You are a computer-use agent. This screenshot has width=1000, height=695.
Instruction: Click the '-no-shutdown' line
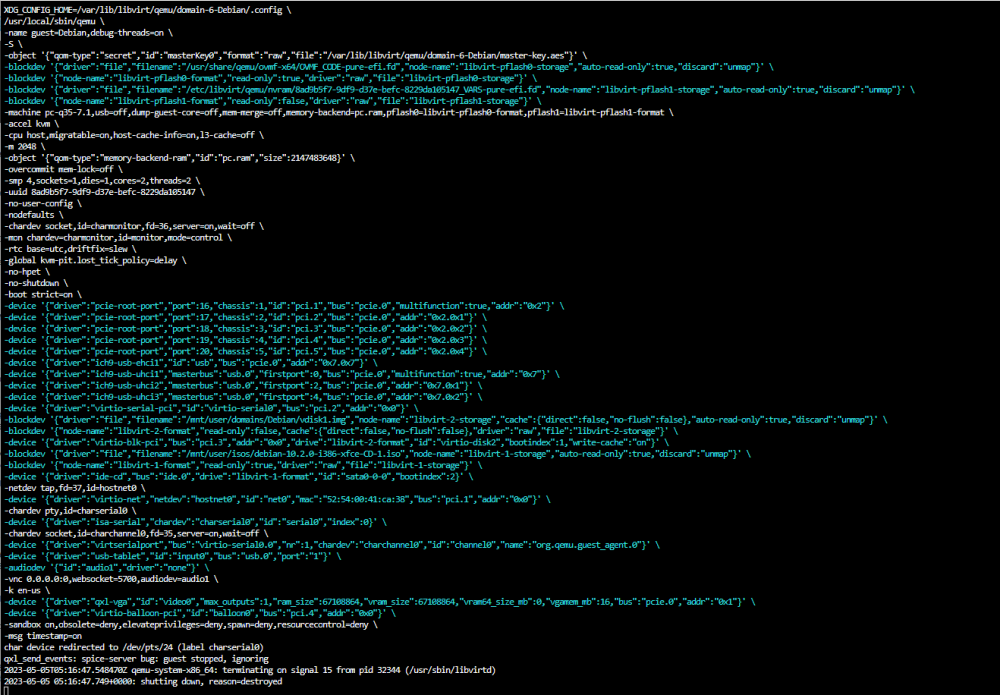click(36, 283)
